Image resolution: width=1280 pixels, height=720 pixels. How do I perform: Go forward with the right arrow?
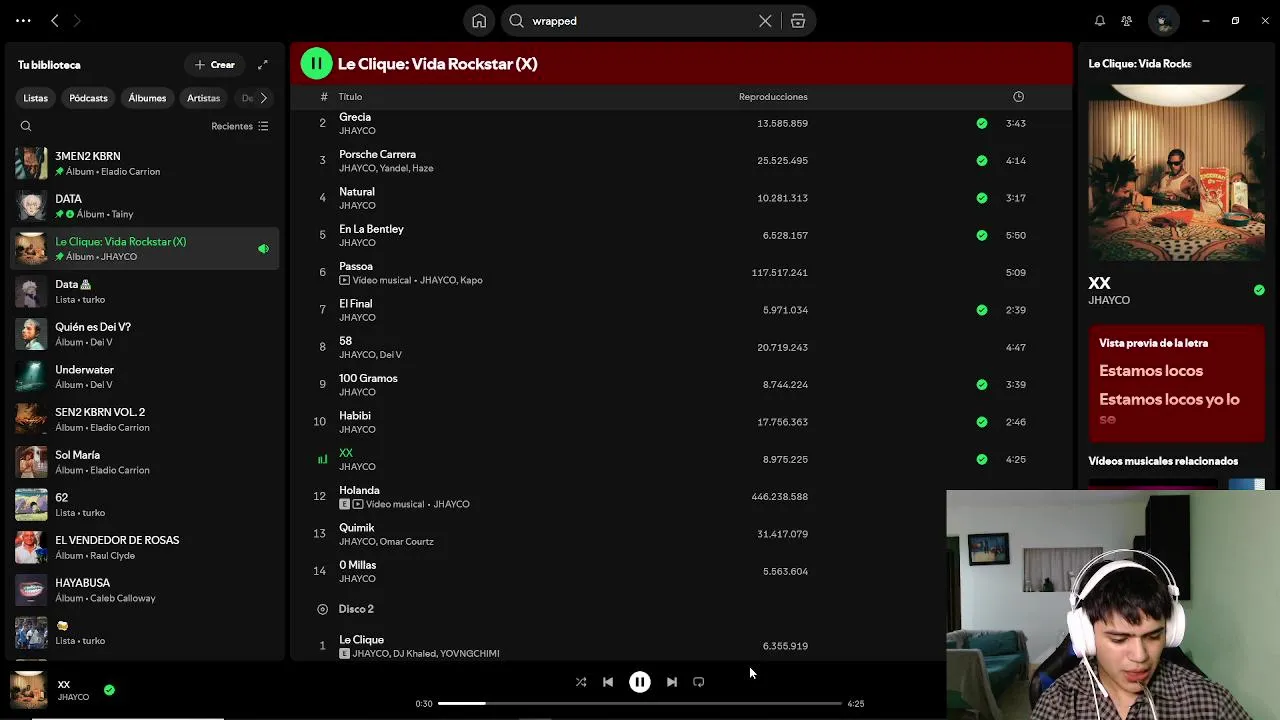coord(77,20)
